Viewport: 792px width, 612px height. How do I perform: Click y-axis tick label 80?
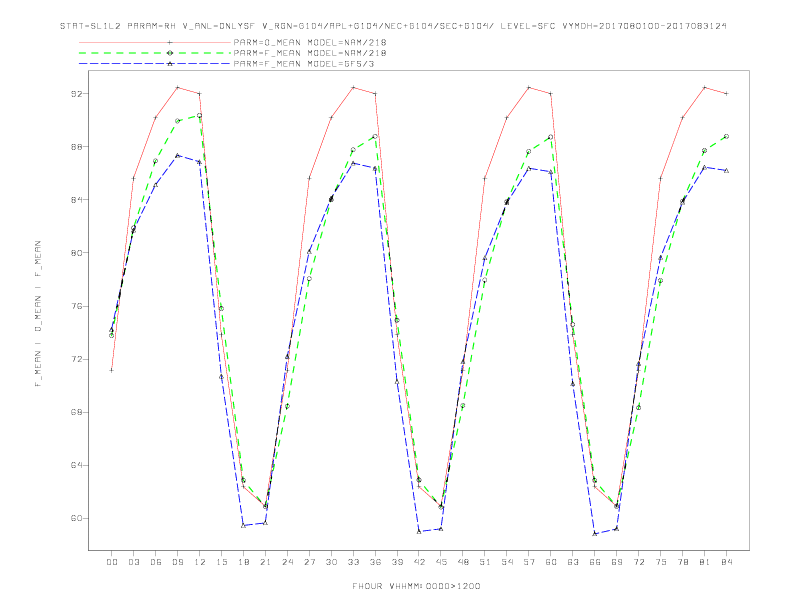[77, 253]
